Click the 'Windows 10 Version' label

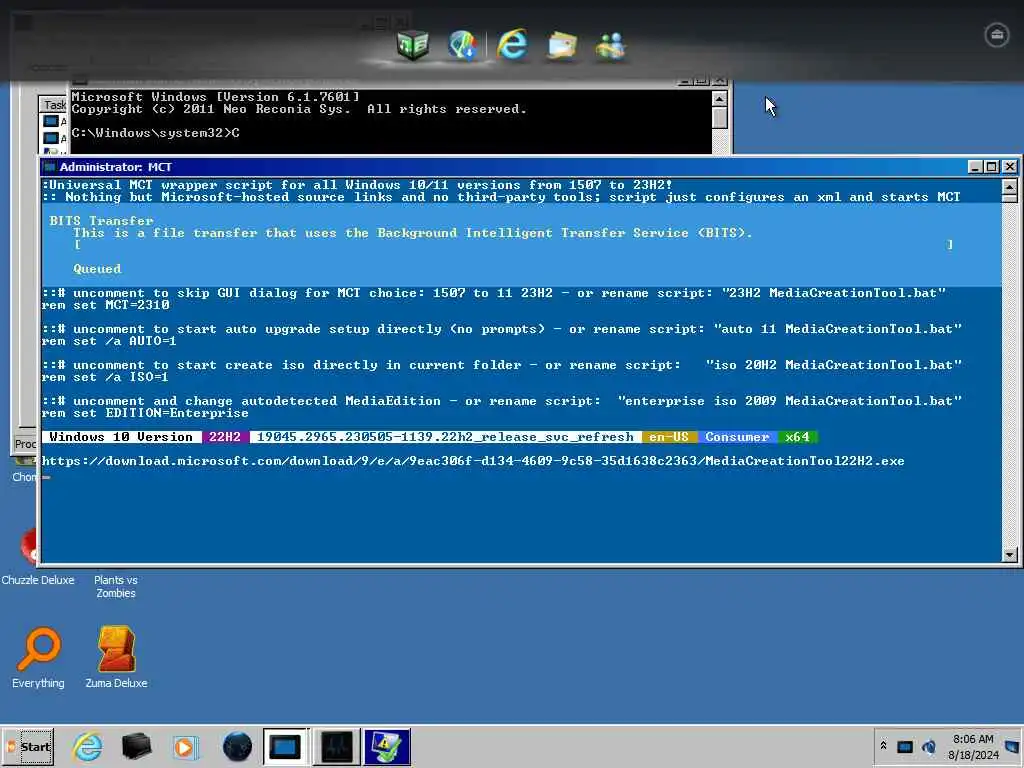[121, 437]
